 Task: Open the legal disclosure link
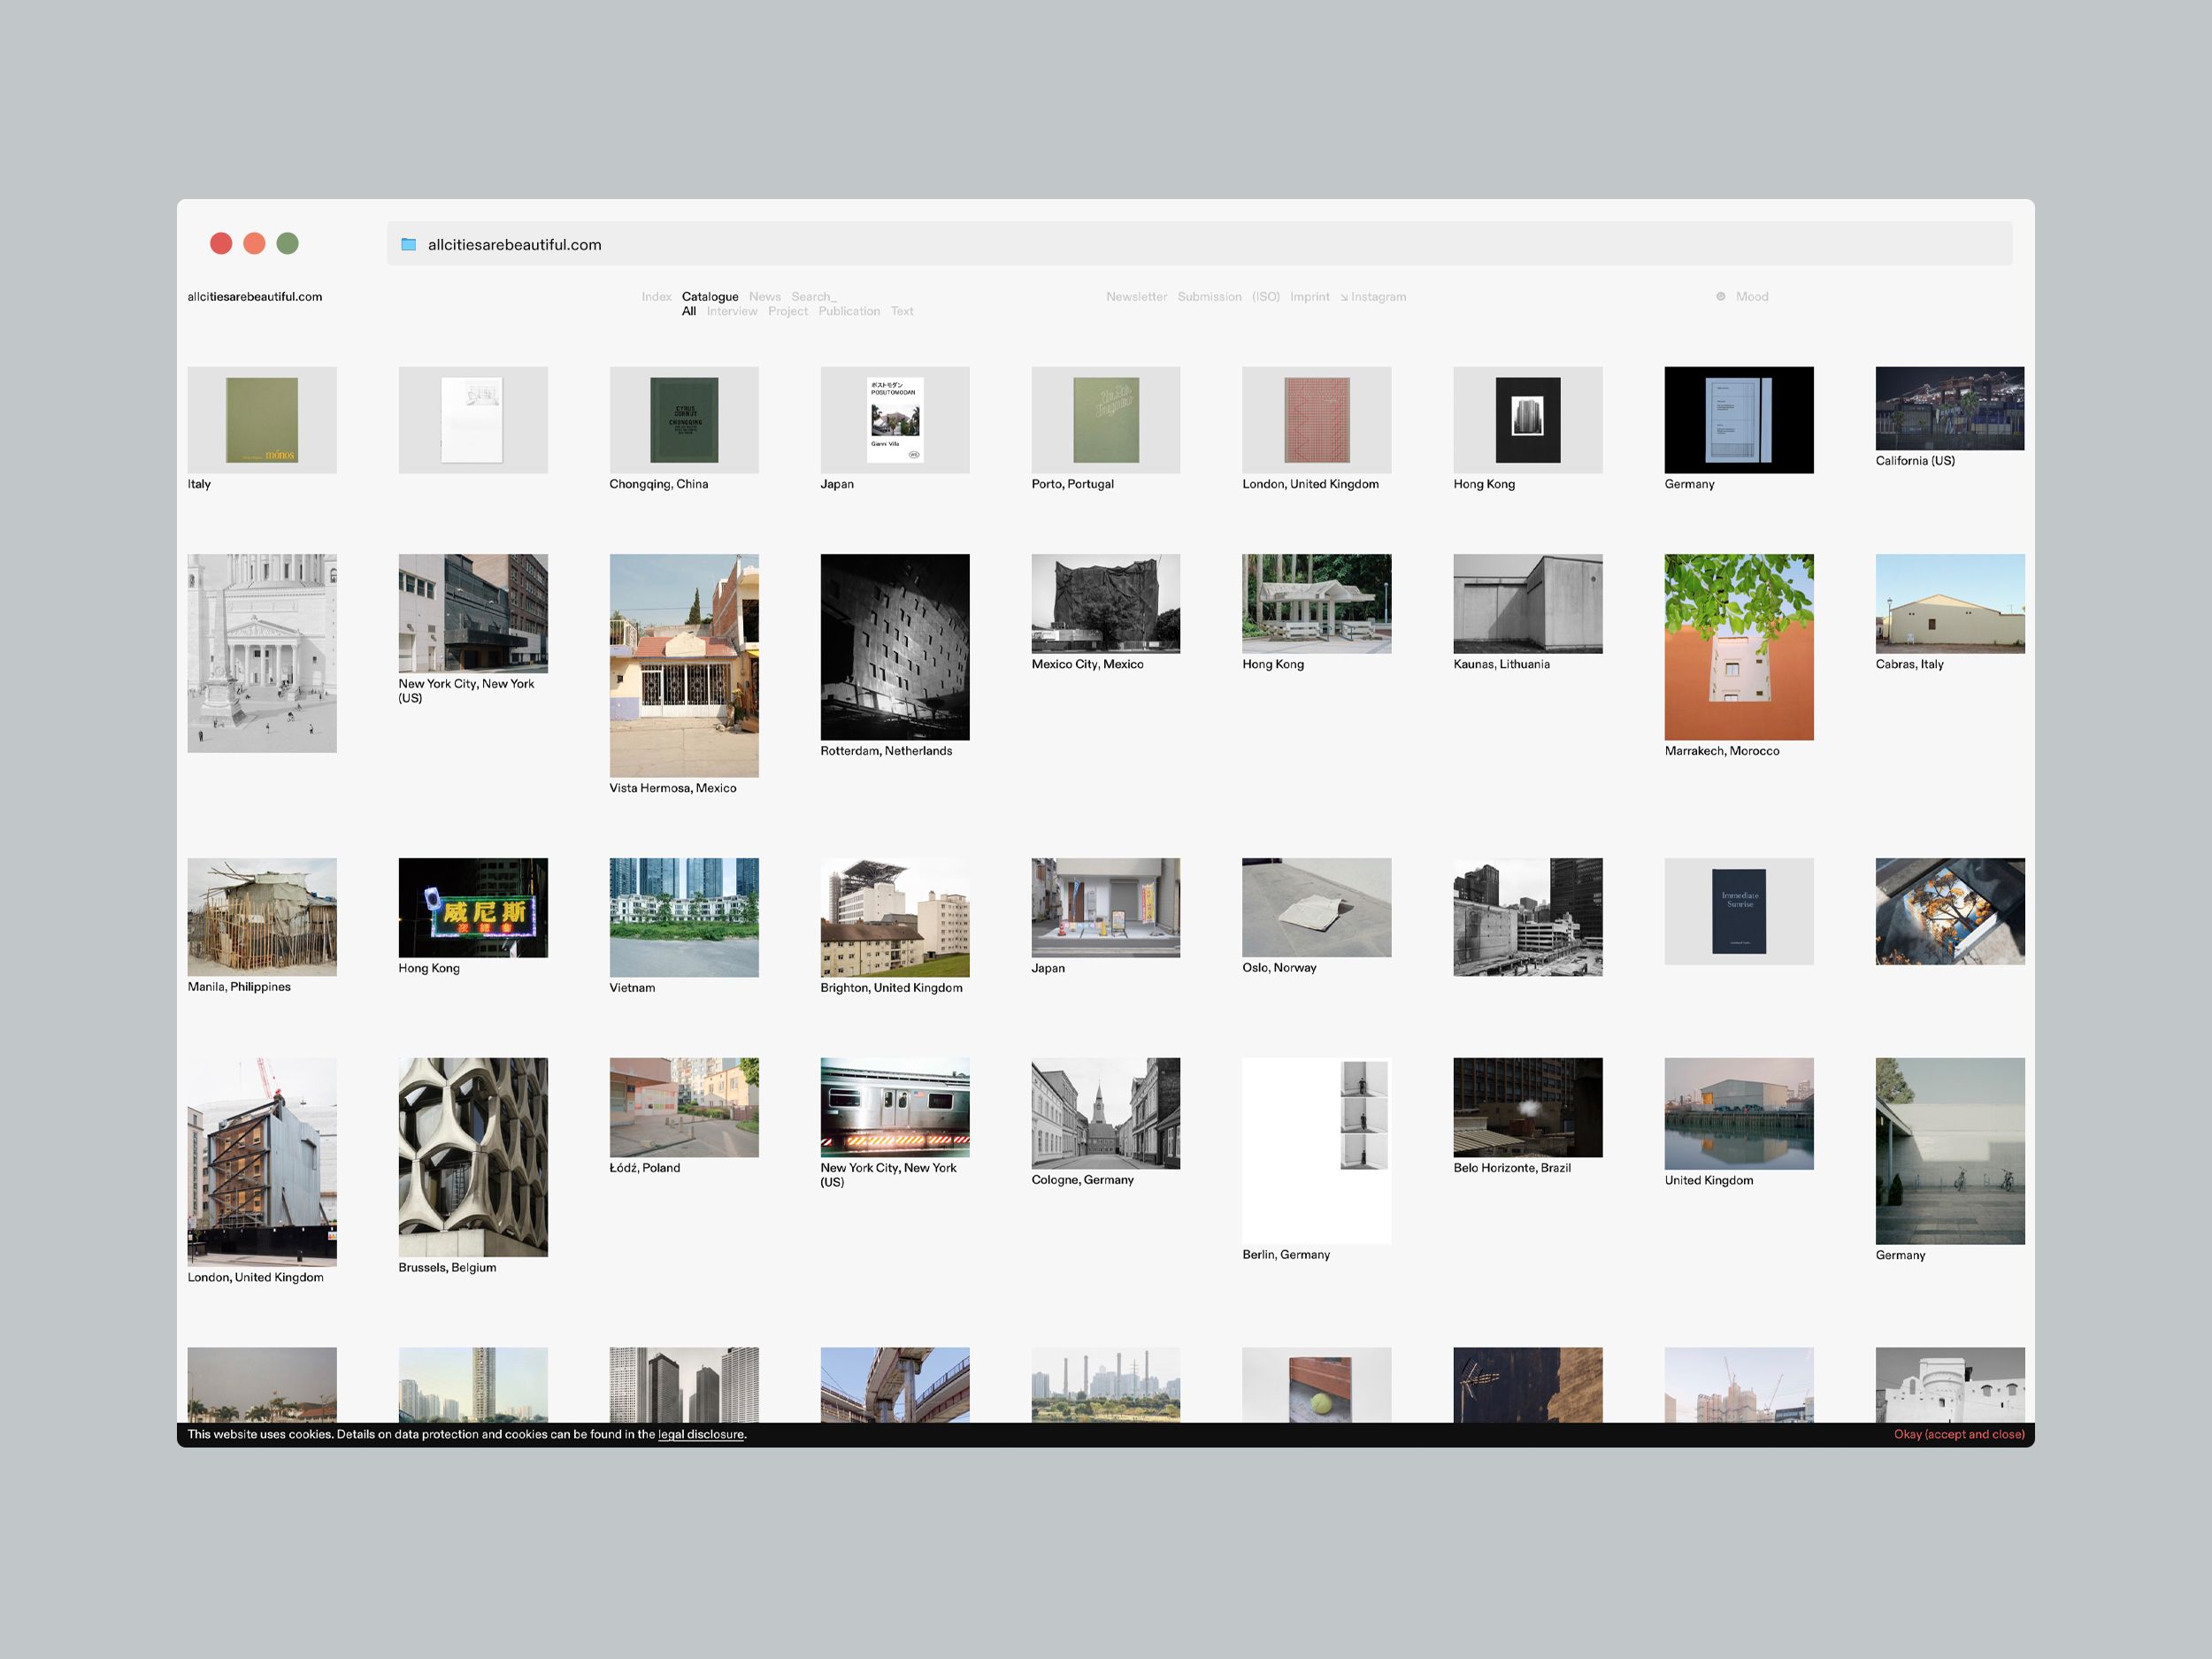[x=700, y=1434]
